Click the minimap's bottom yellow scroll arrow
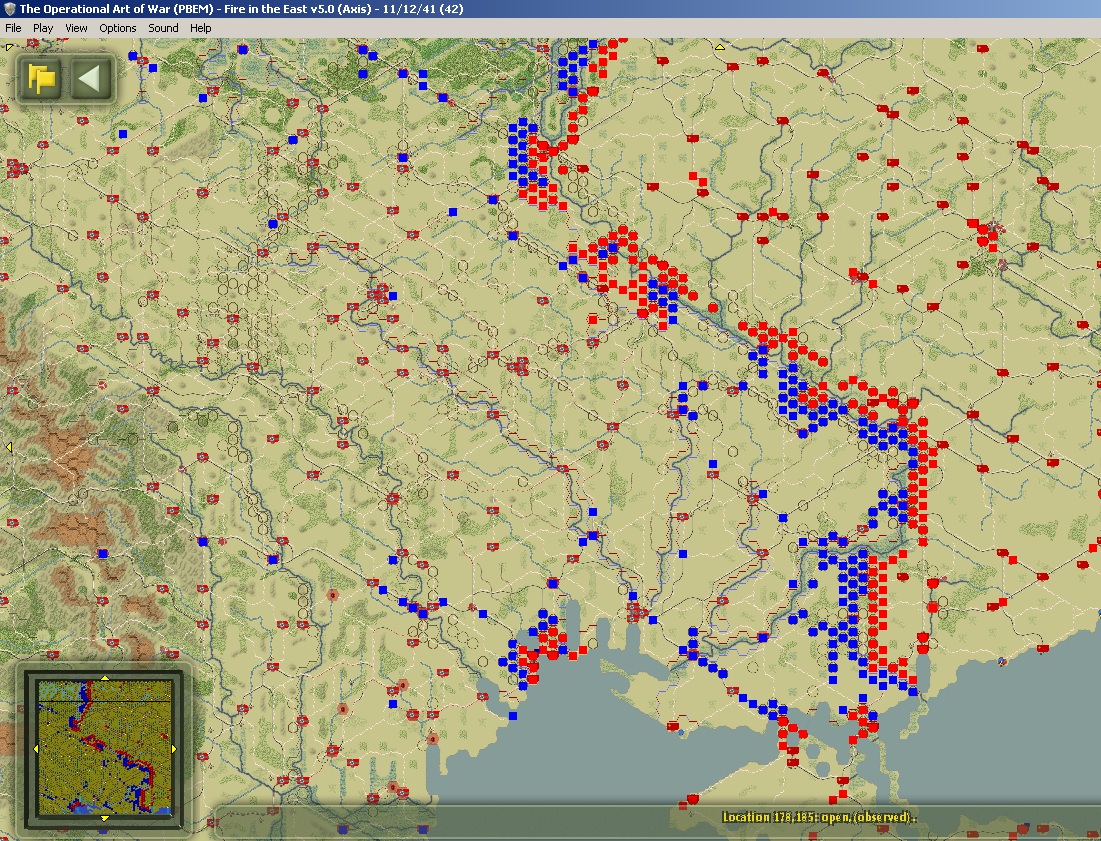This screenshot has width=1101, height=841. [105, 818]
